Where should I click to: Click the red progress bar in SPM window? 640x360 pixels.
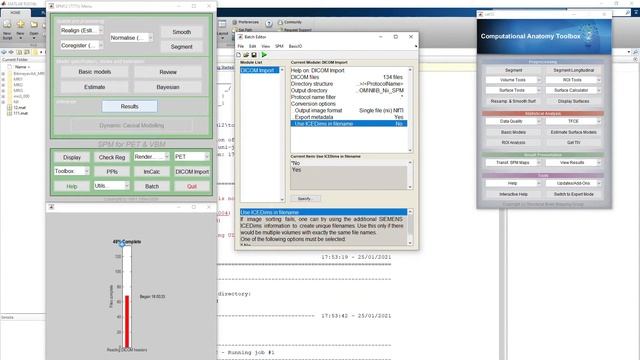coord(127,321)
